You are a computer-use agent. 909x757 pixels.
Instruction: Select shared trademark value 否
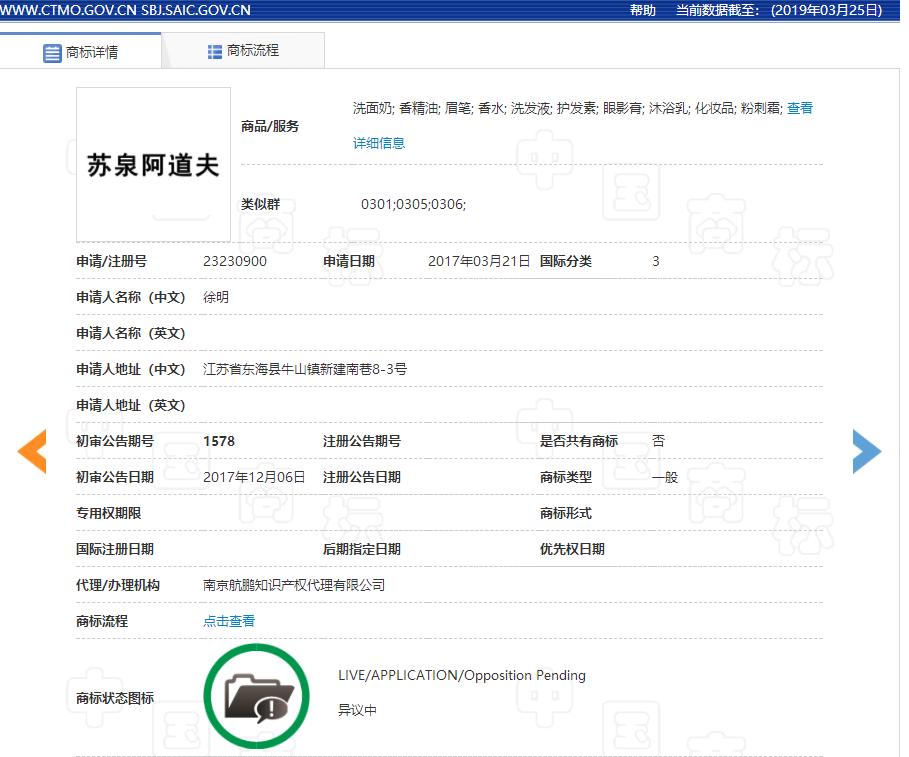[x=659, y=441]
